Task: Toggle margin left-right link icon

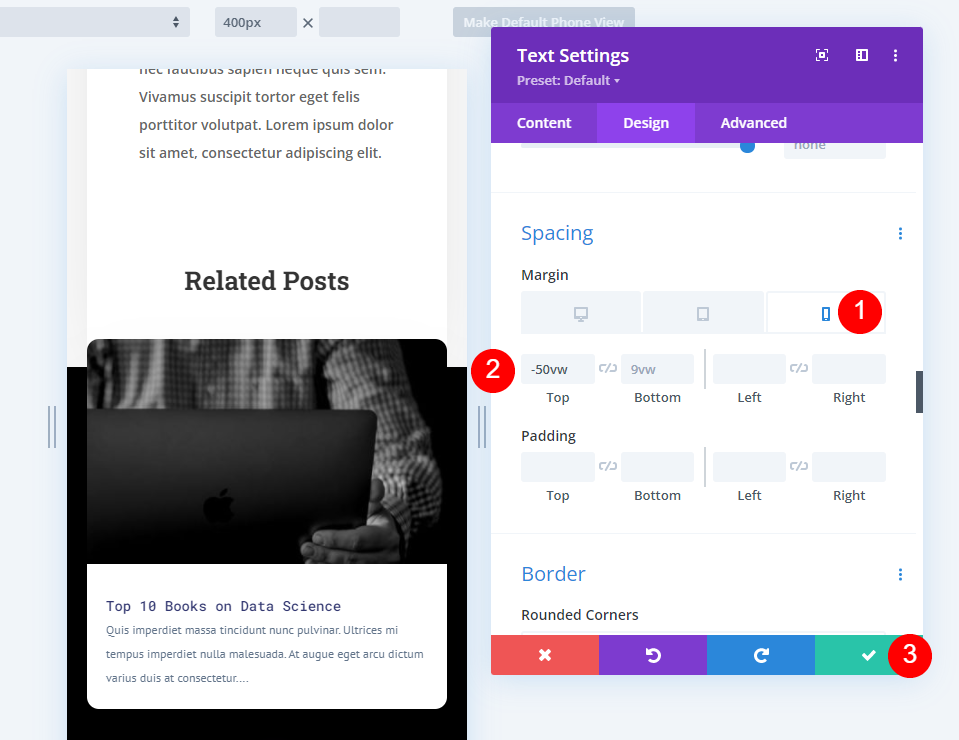Action: pos(799,368)
